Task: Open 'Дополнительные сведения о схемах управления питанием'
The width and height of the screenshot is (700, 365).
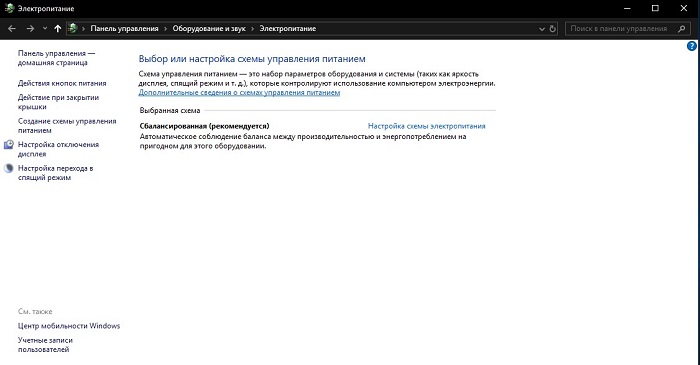Action: pos(239,92)
